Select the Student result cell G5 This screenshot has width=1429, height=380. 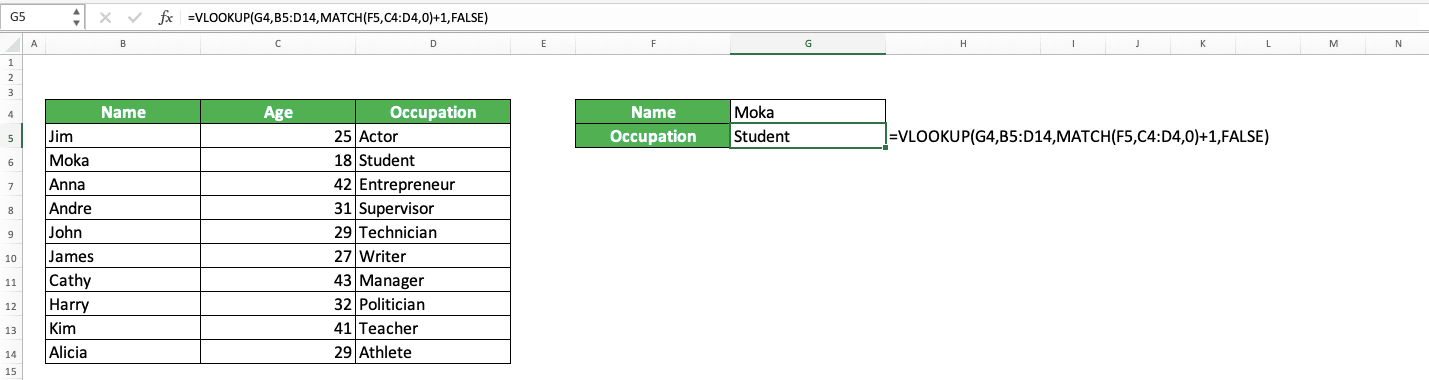click(x=807, y=136)
